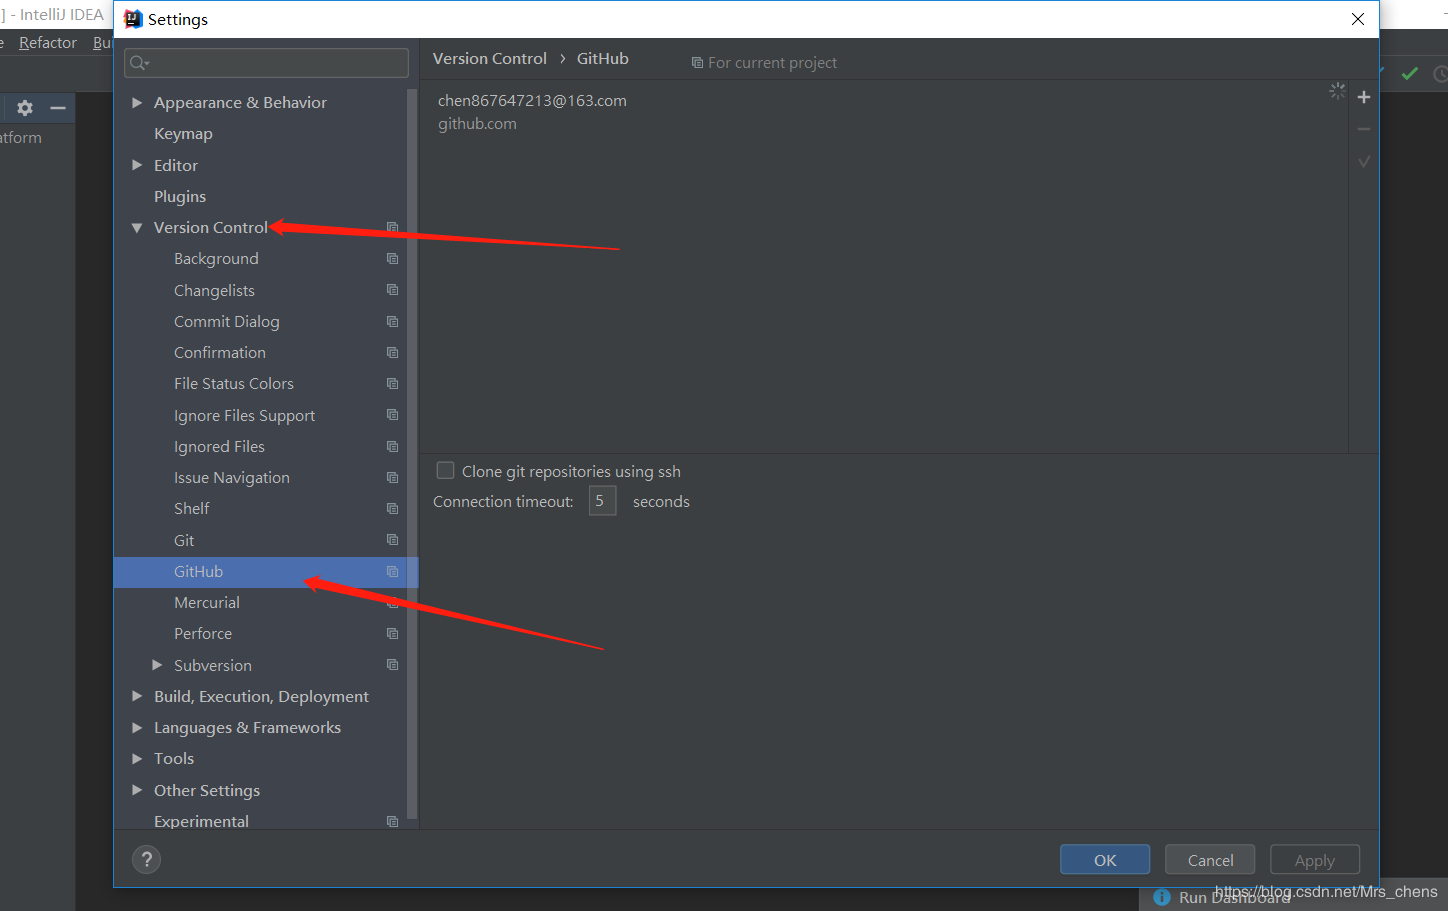The width and height of the screenshot is (1448, 911).
Task: Open Mercurial settings page
Action: coord(207,602)
